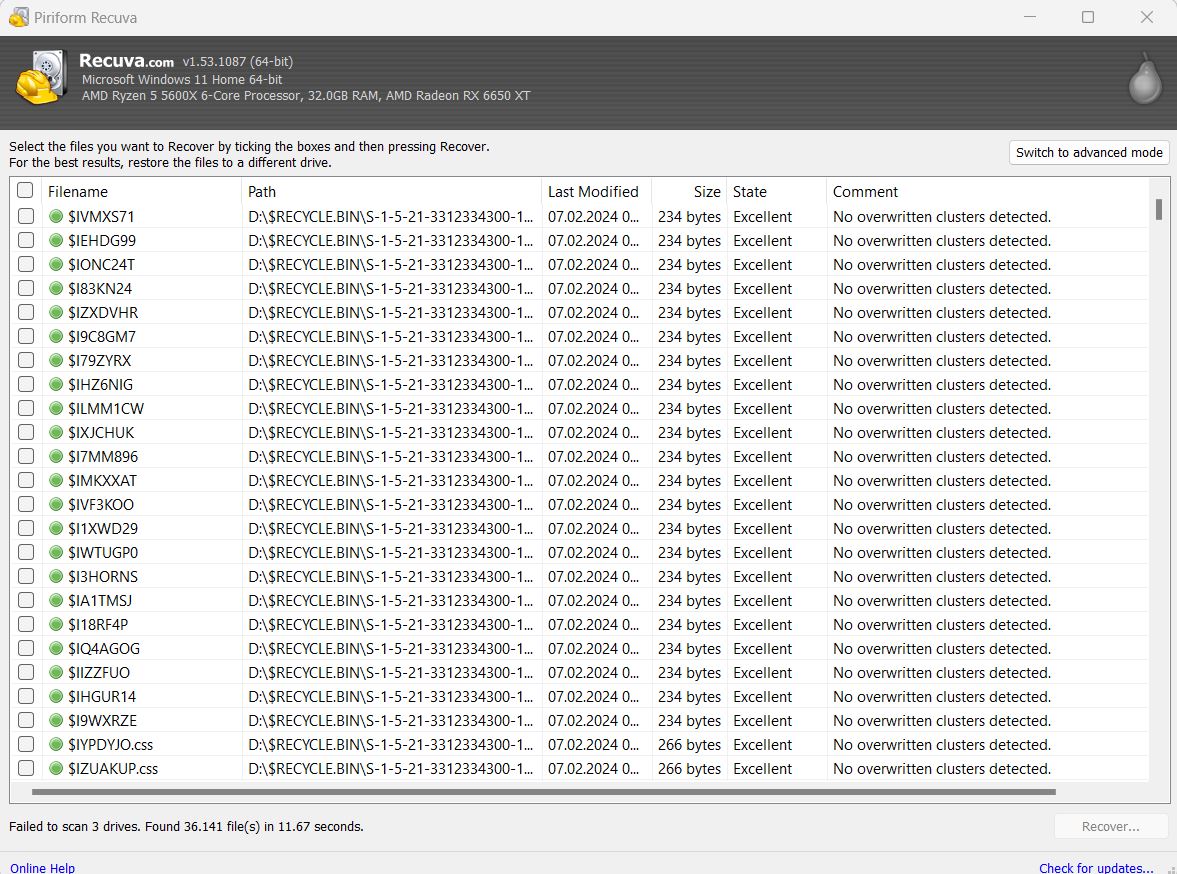Select the checkbox for $IHGUR14

(x=26, y=697)
